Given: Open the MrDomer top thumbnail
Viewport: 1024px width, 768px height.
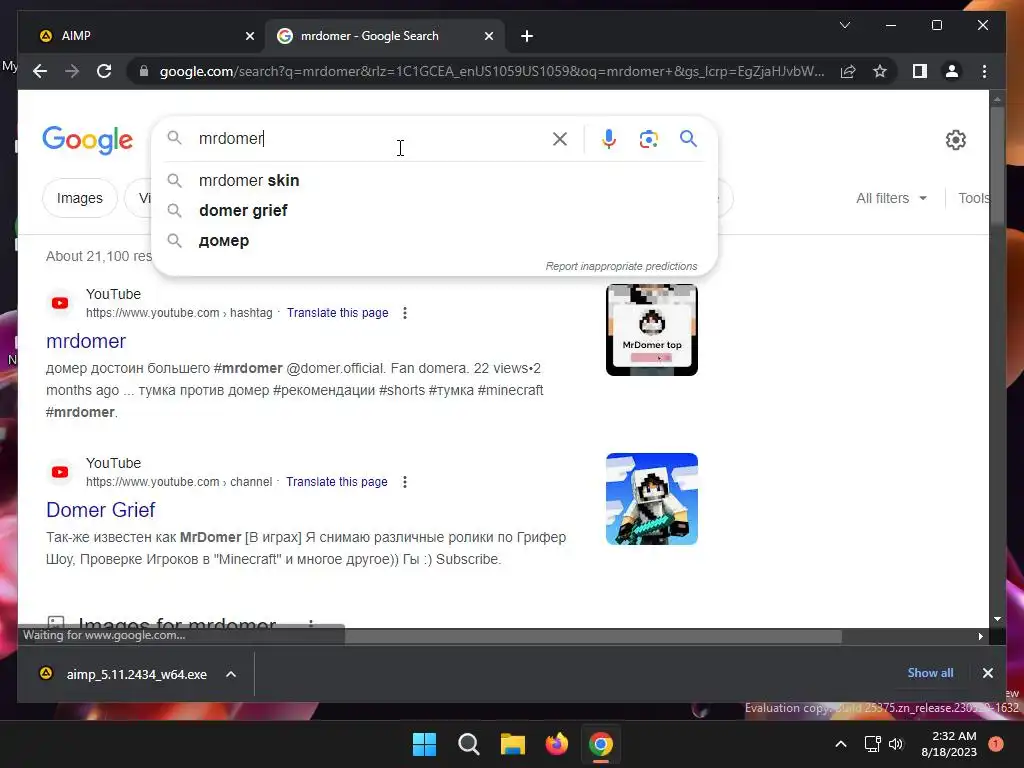Looking at the screenshot, I should coord(652,330).
